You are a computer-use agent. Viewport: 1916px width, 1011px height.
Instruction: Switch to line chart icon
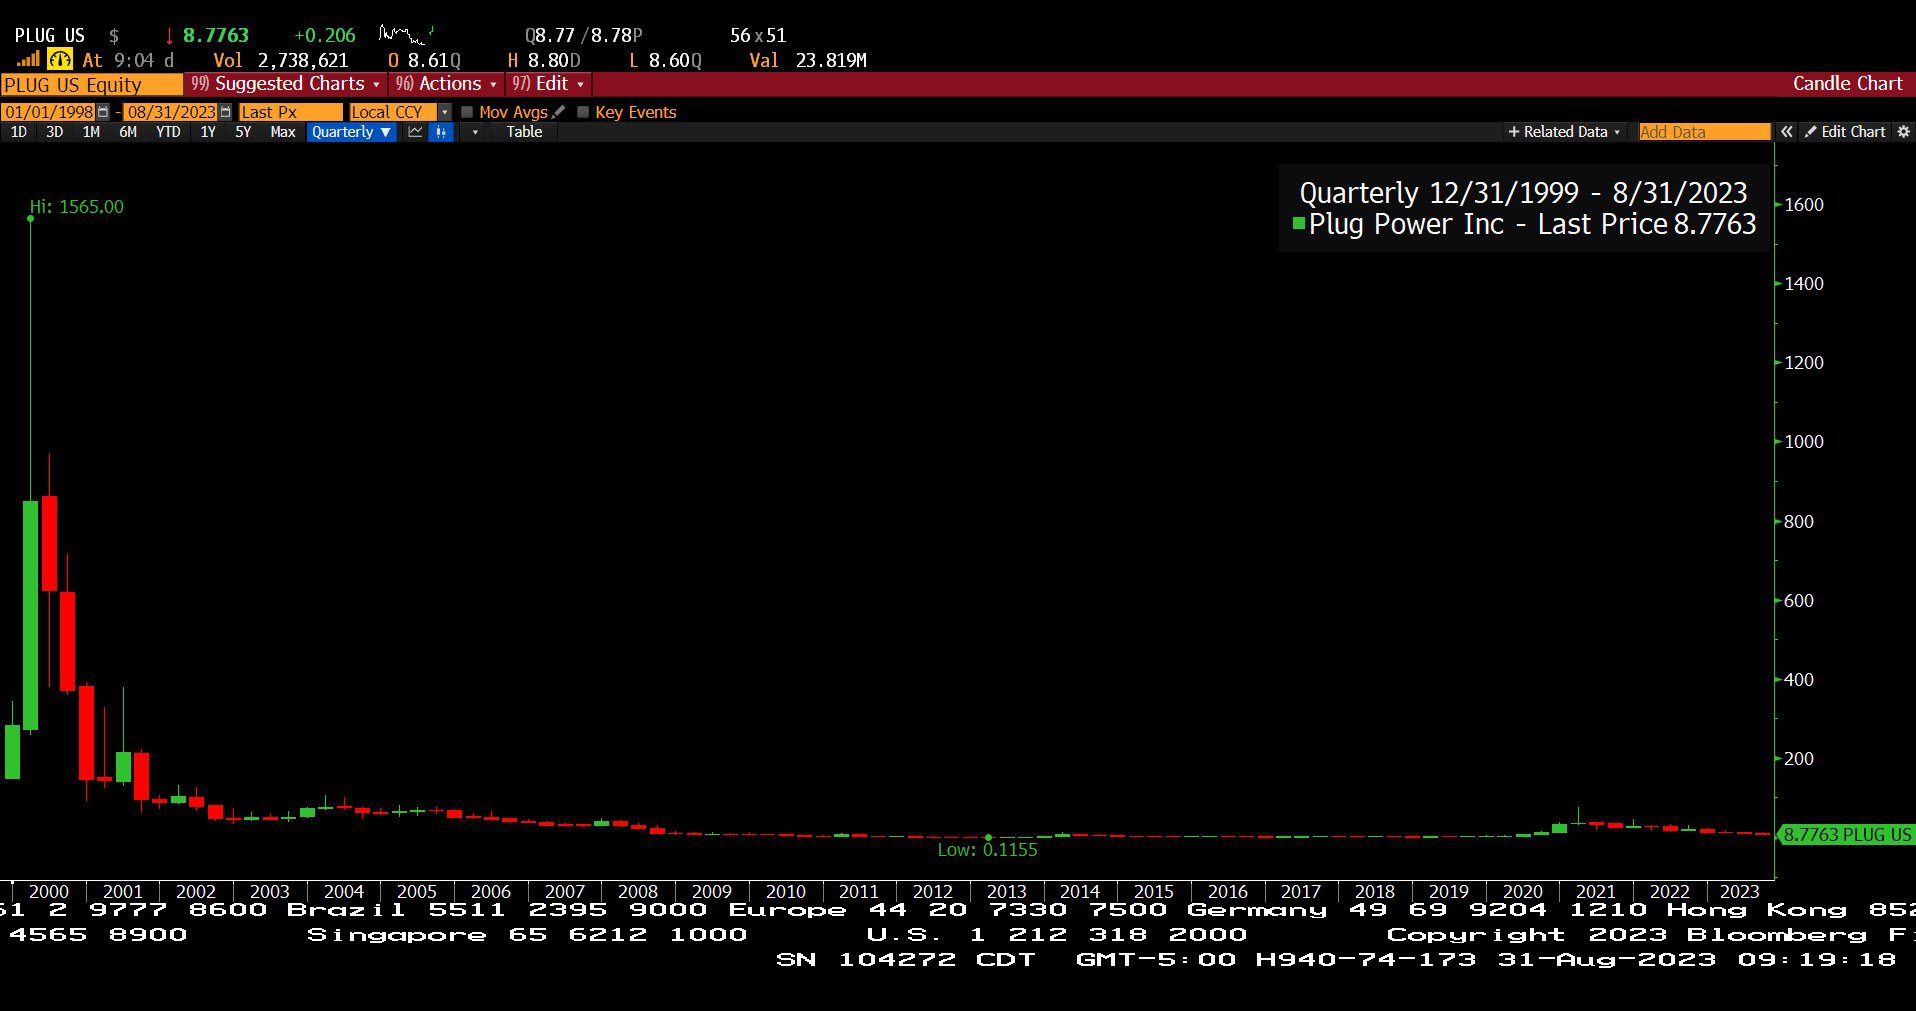click(x=416, y=132)
